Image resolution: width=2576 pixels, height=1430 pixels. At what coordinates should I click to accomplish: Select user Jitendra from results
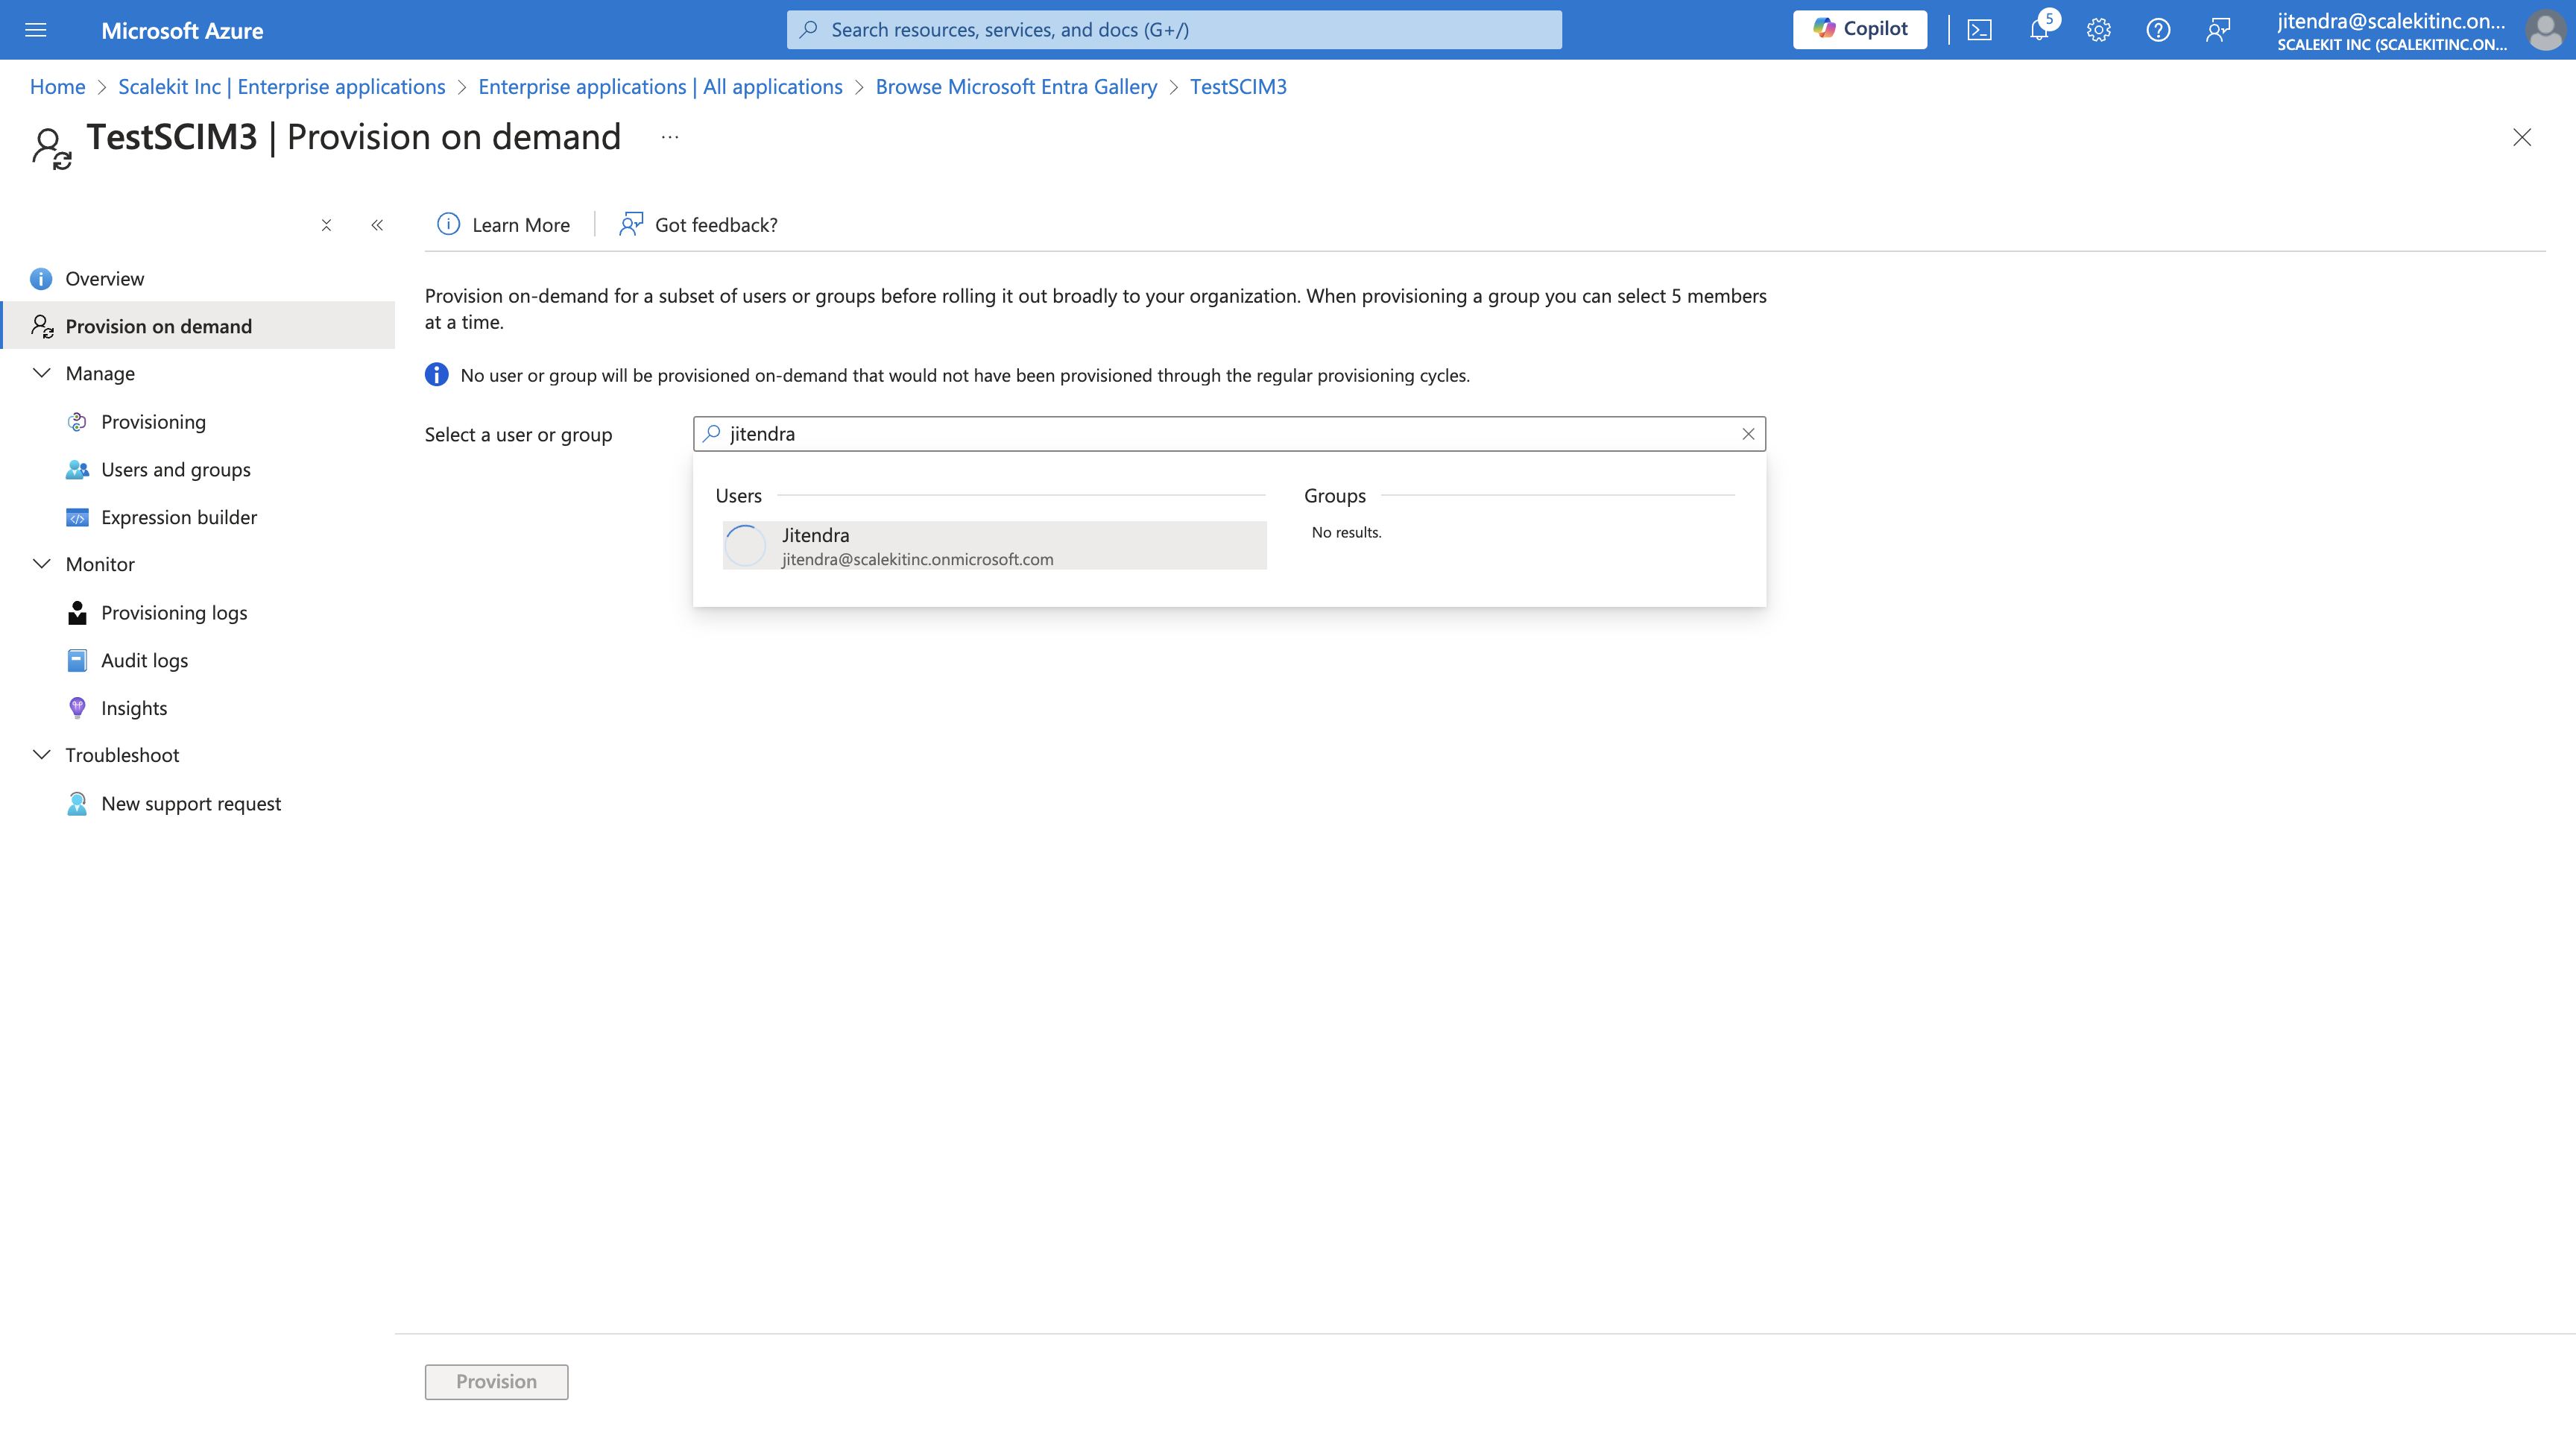point(994,546)
